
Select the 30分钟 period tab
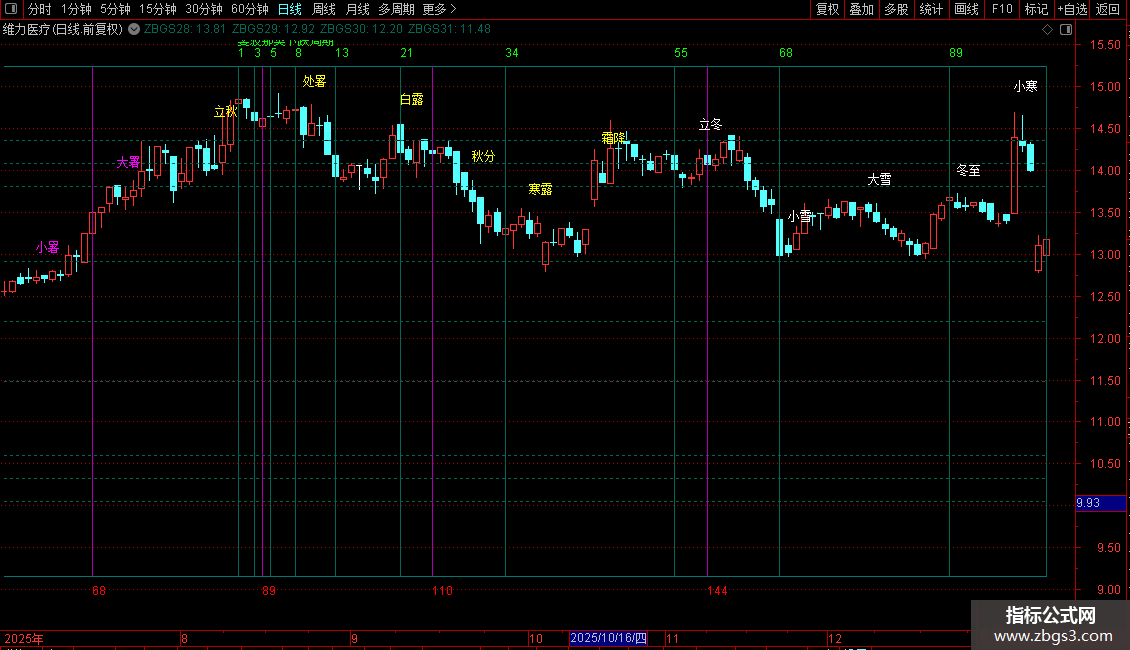pos(203,9)
